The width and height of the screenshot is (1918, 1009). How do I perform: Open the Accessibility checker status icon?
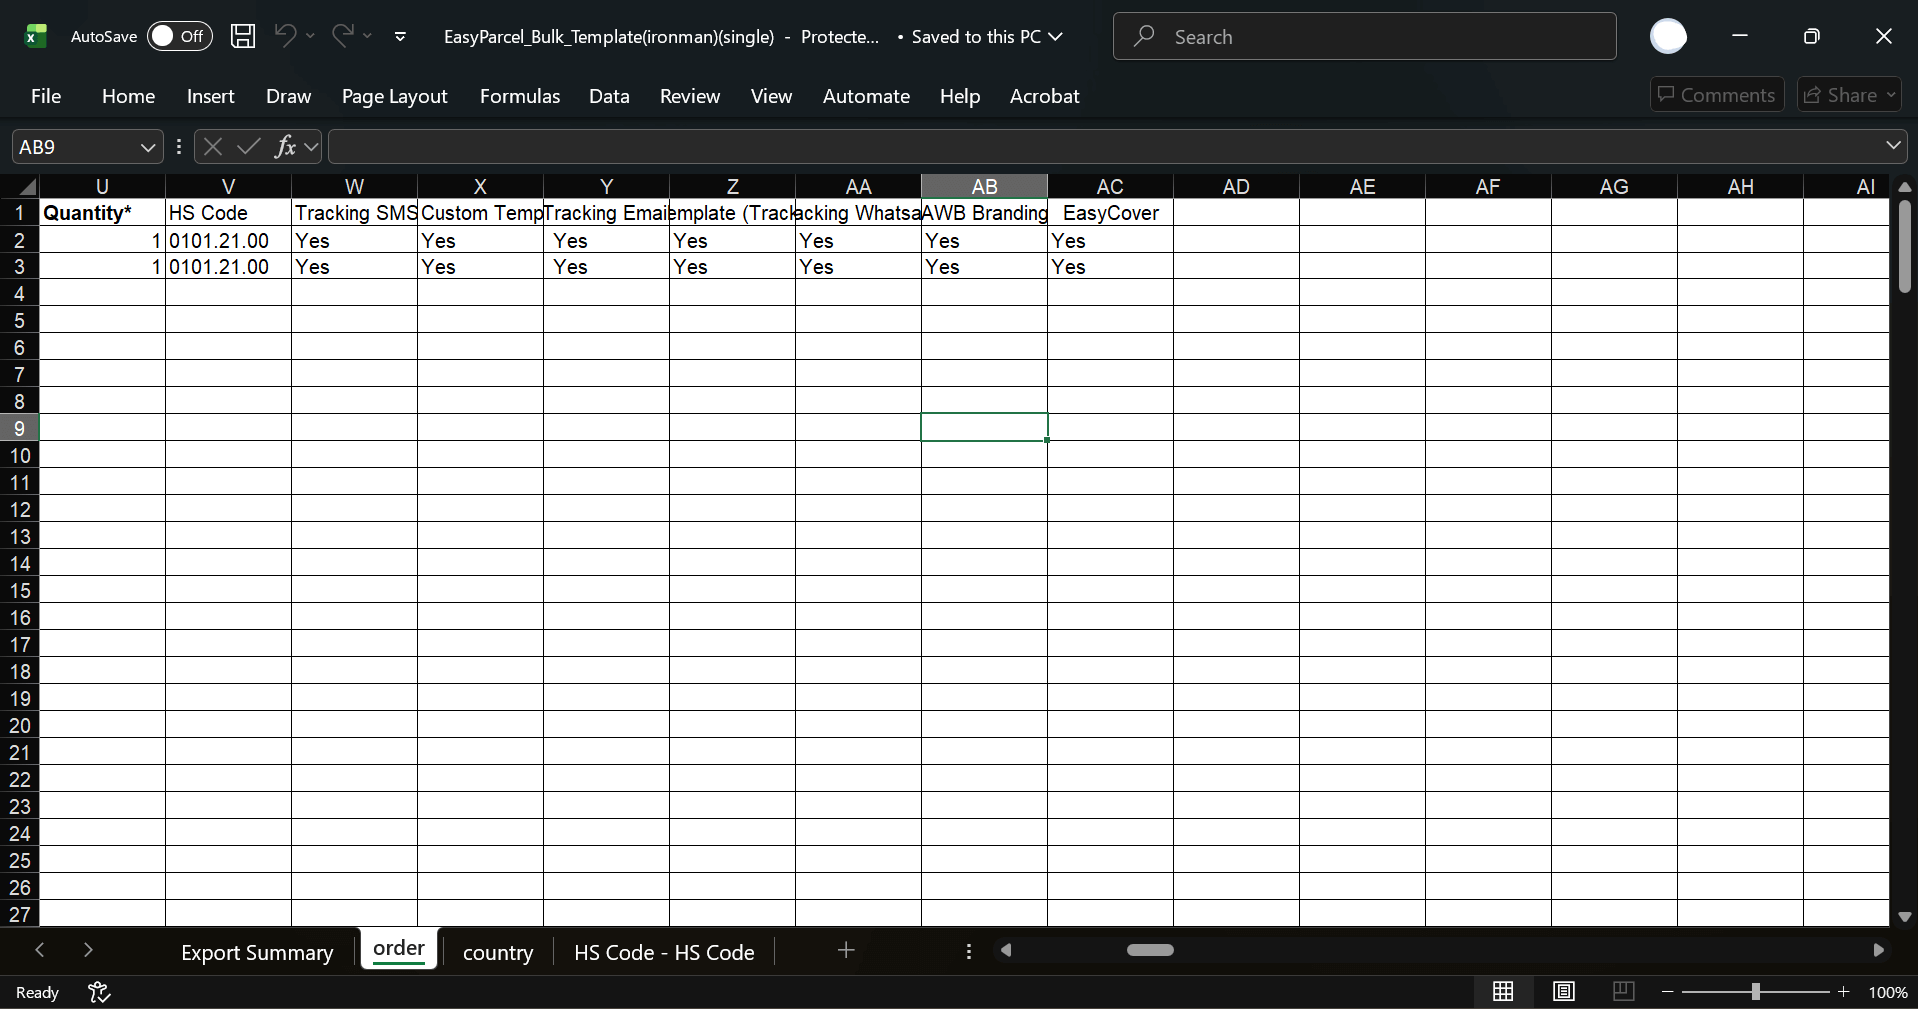[x=99, y=993]
